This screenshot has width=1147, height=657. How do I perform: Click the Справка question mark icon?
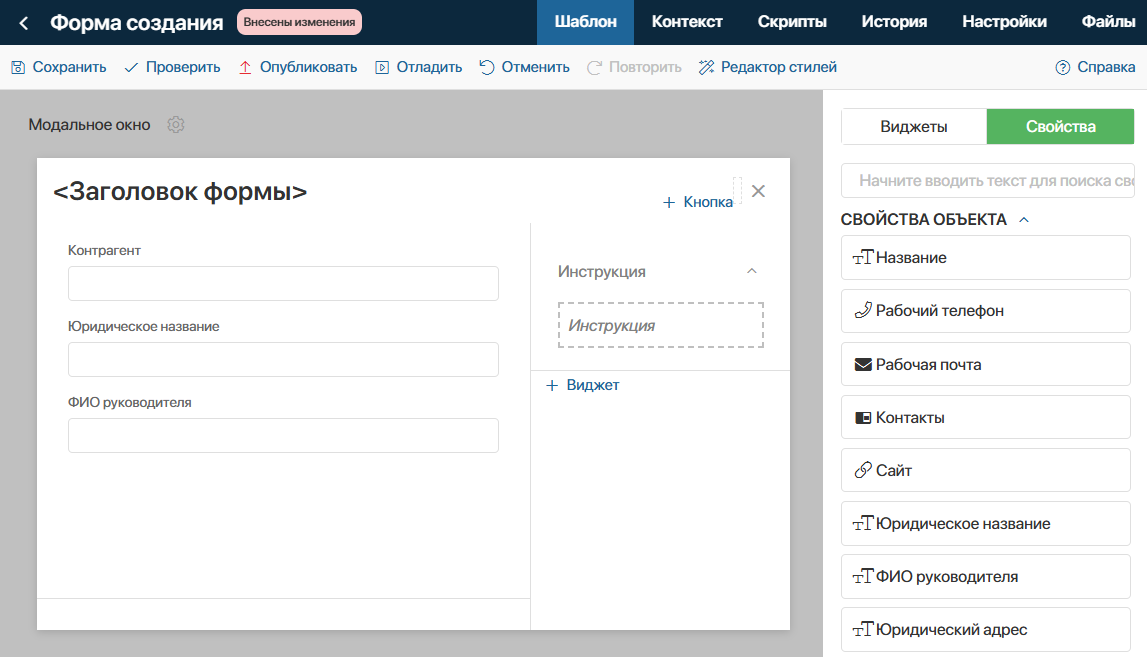(x=1063, y=67)
